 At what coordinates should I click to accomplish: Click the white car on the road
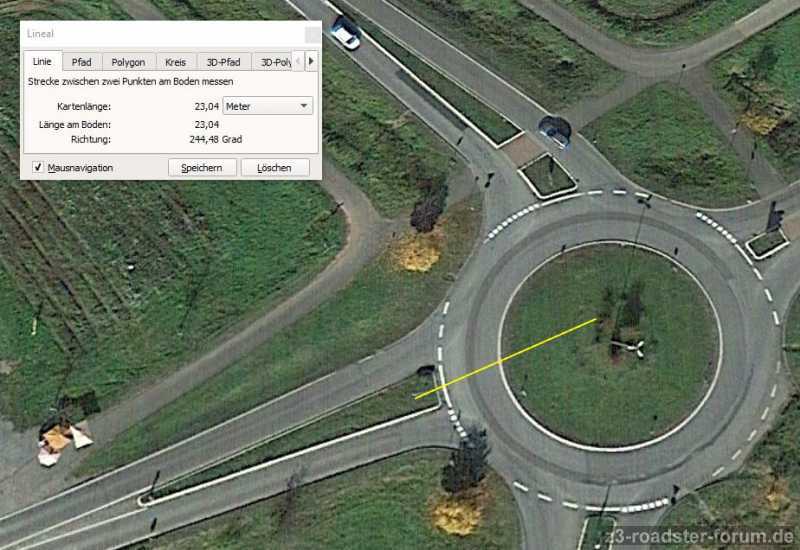345,33
